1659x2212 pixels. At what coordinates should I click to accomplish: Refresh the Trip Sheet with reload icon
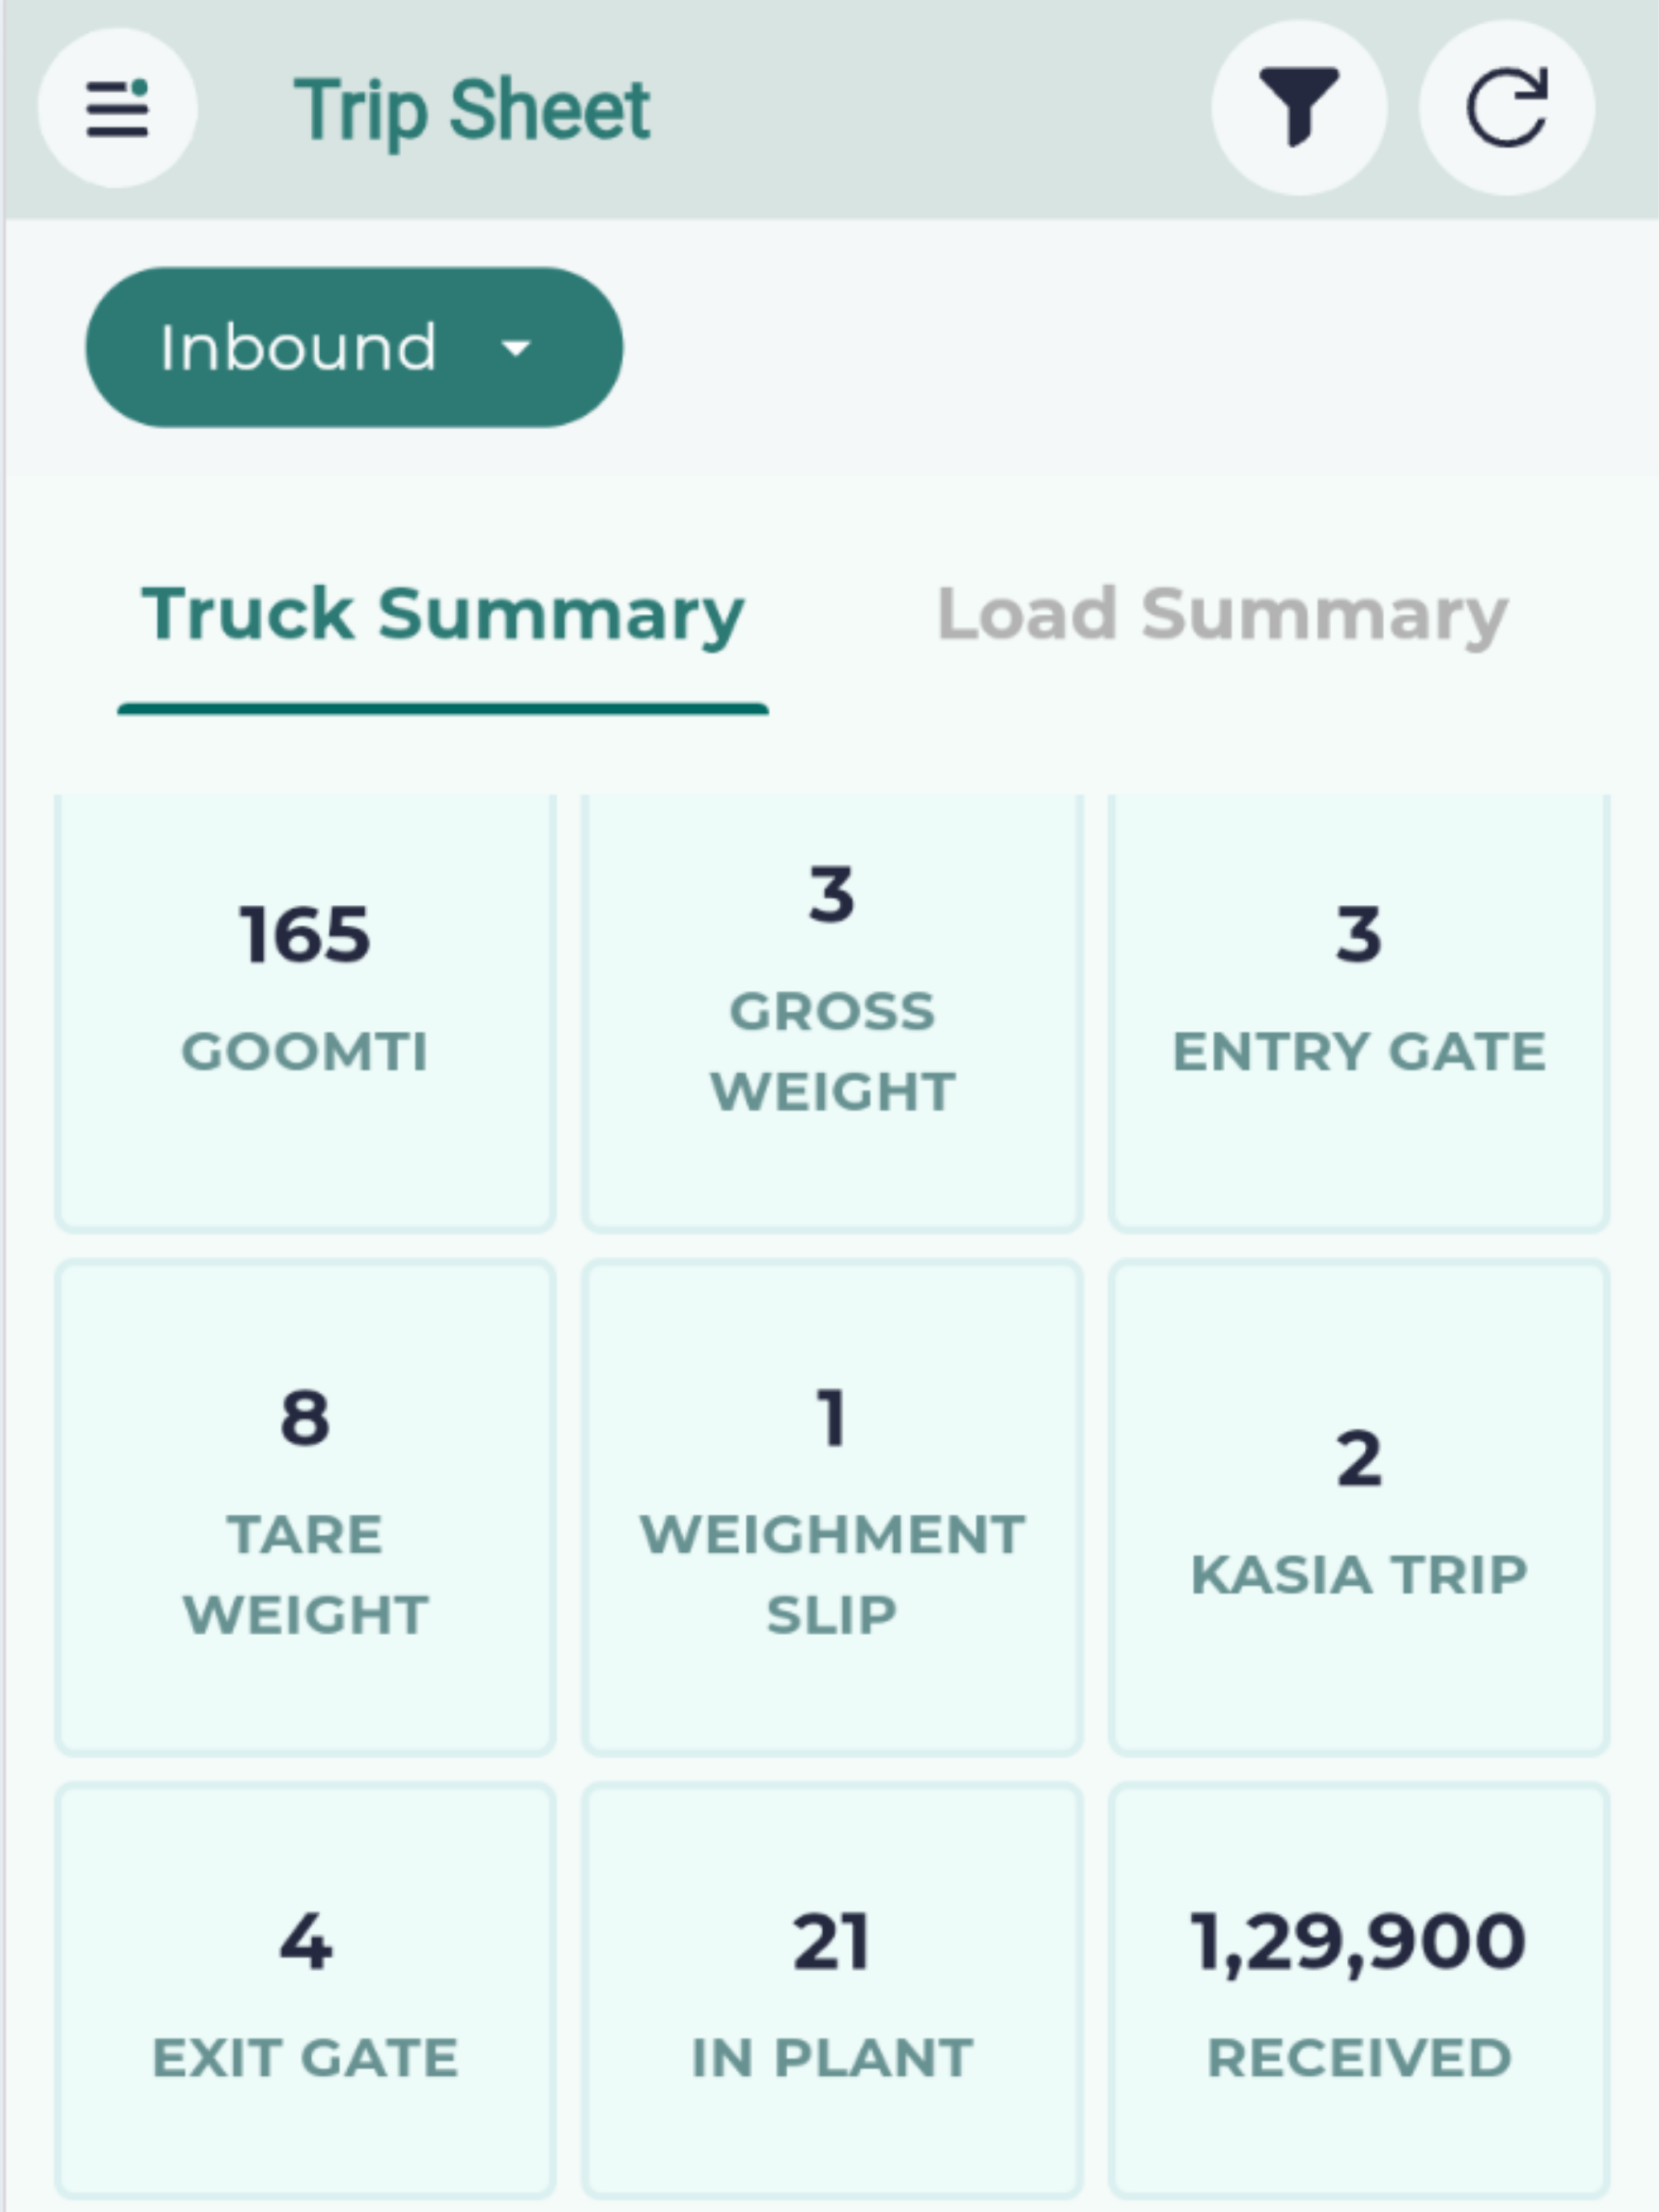(x=1507, y=107)
